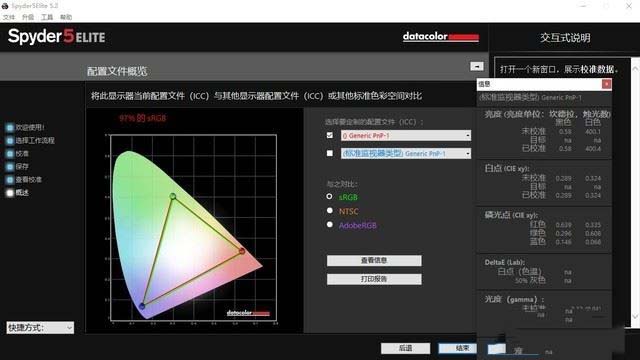Click the datacolor watermark inside chart
The width and height of the screenshot is (640, 360).
tap(248, 313)
